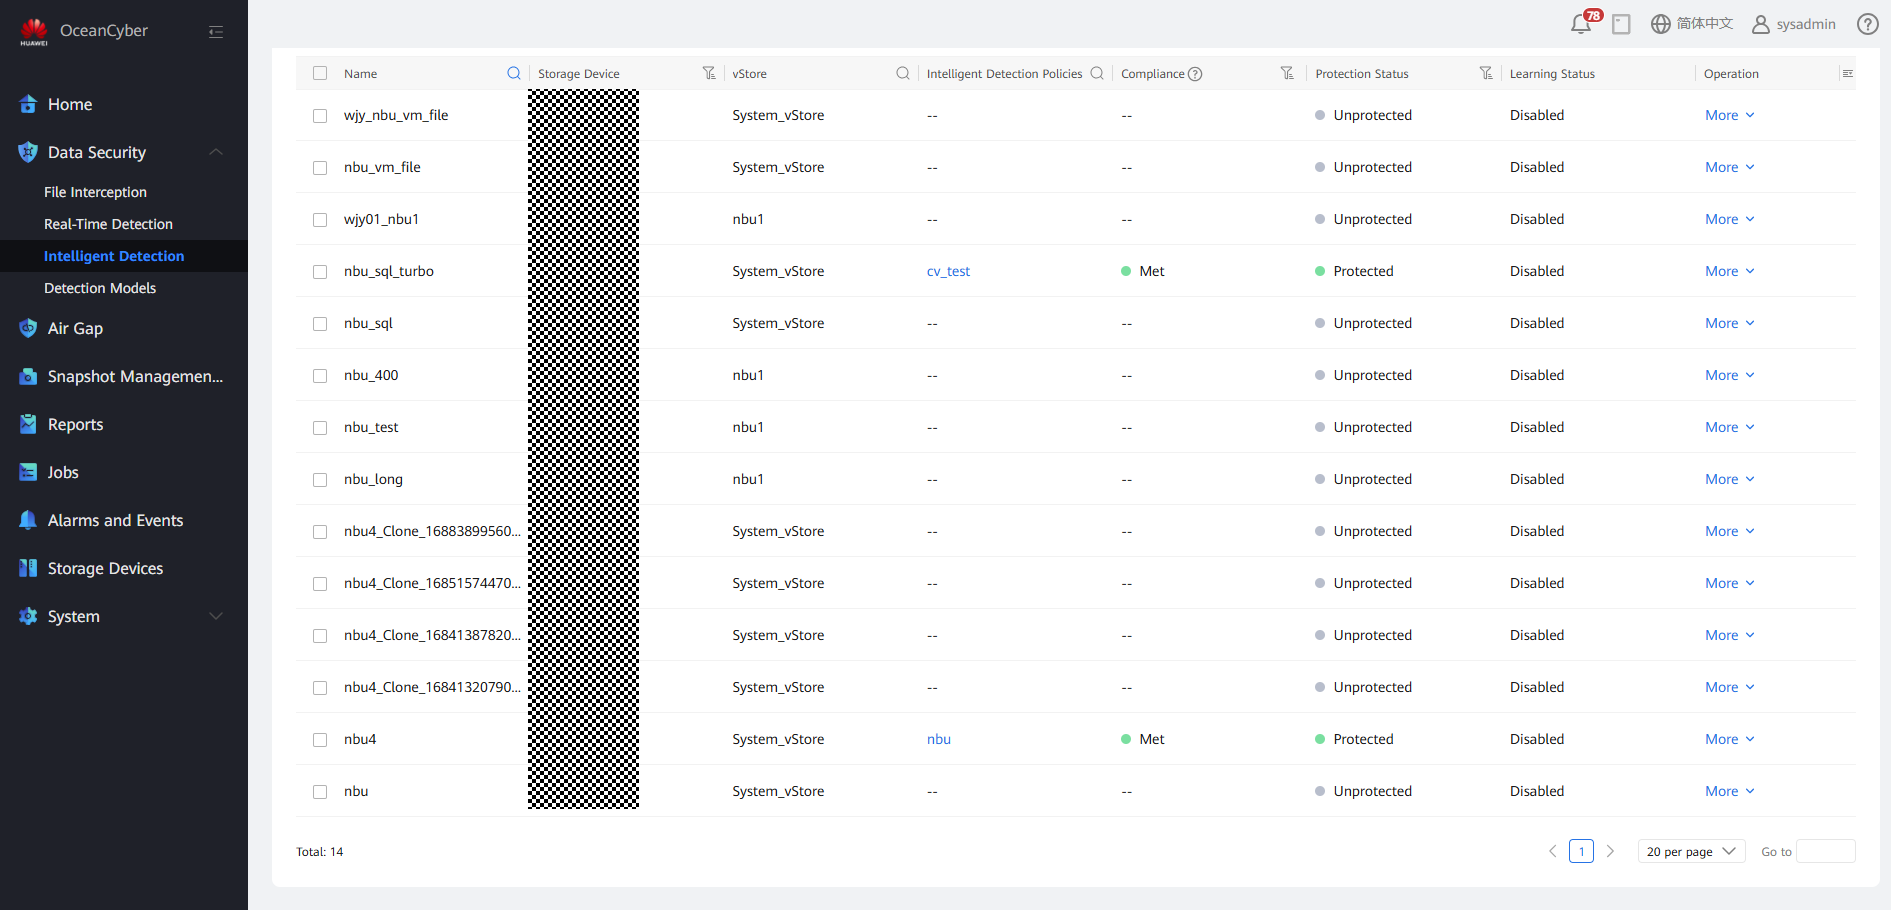Expand More dropdown for wjy_nbu_vm_file row
The image size is (1891, 910).
point(1729,115)
